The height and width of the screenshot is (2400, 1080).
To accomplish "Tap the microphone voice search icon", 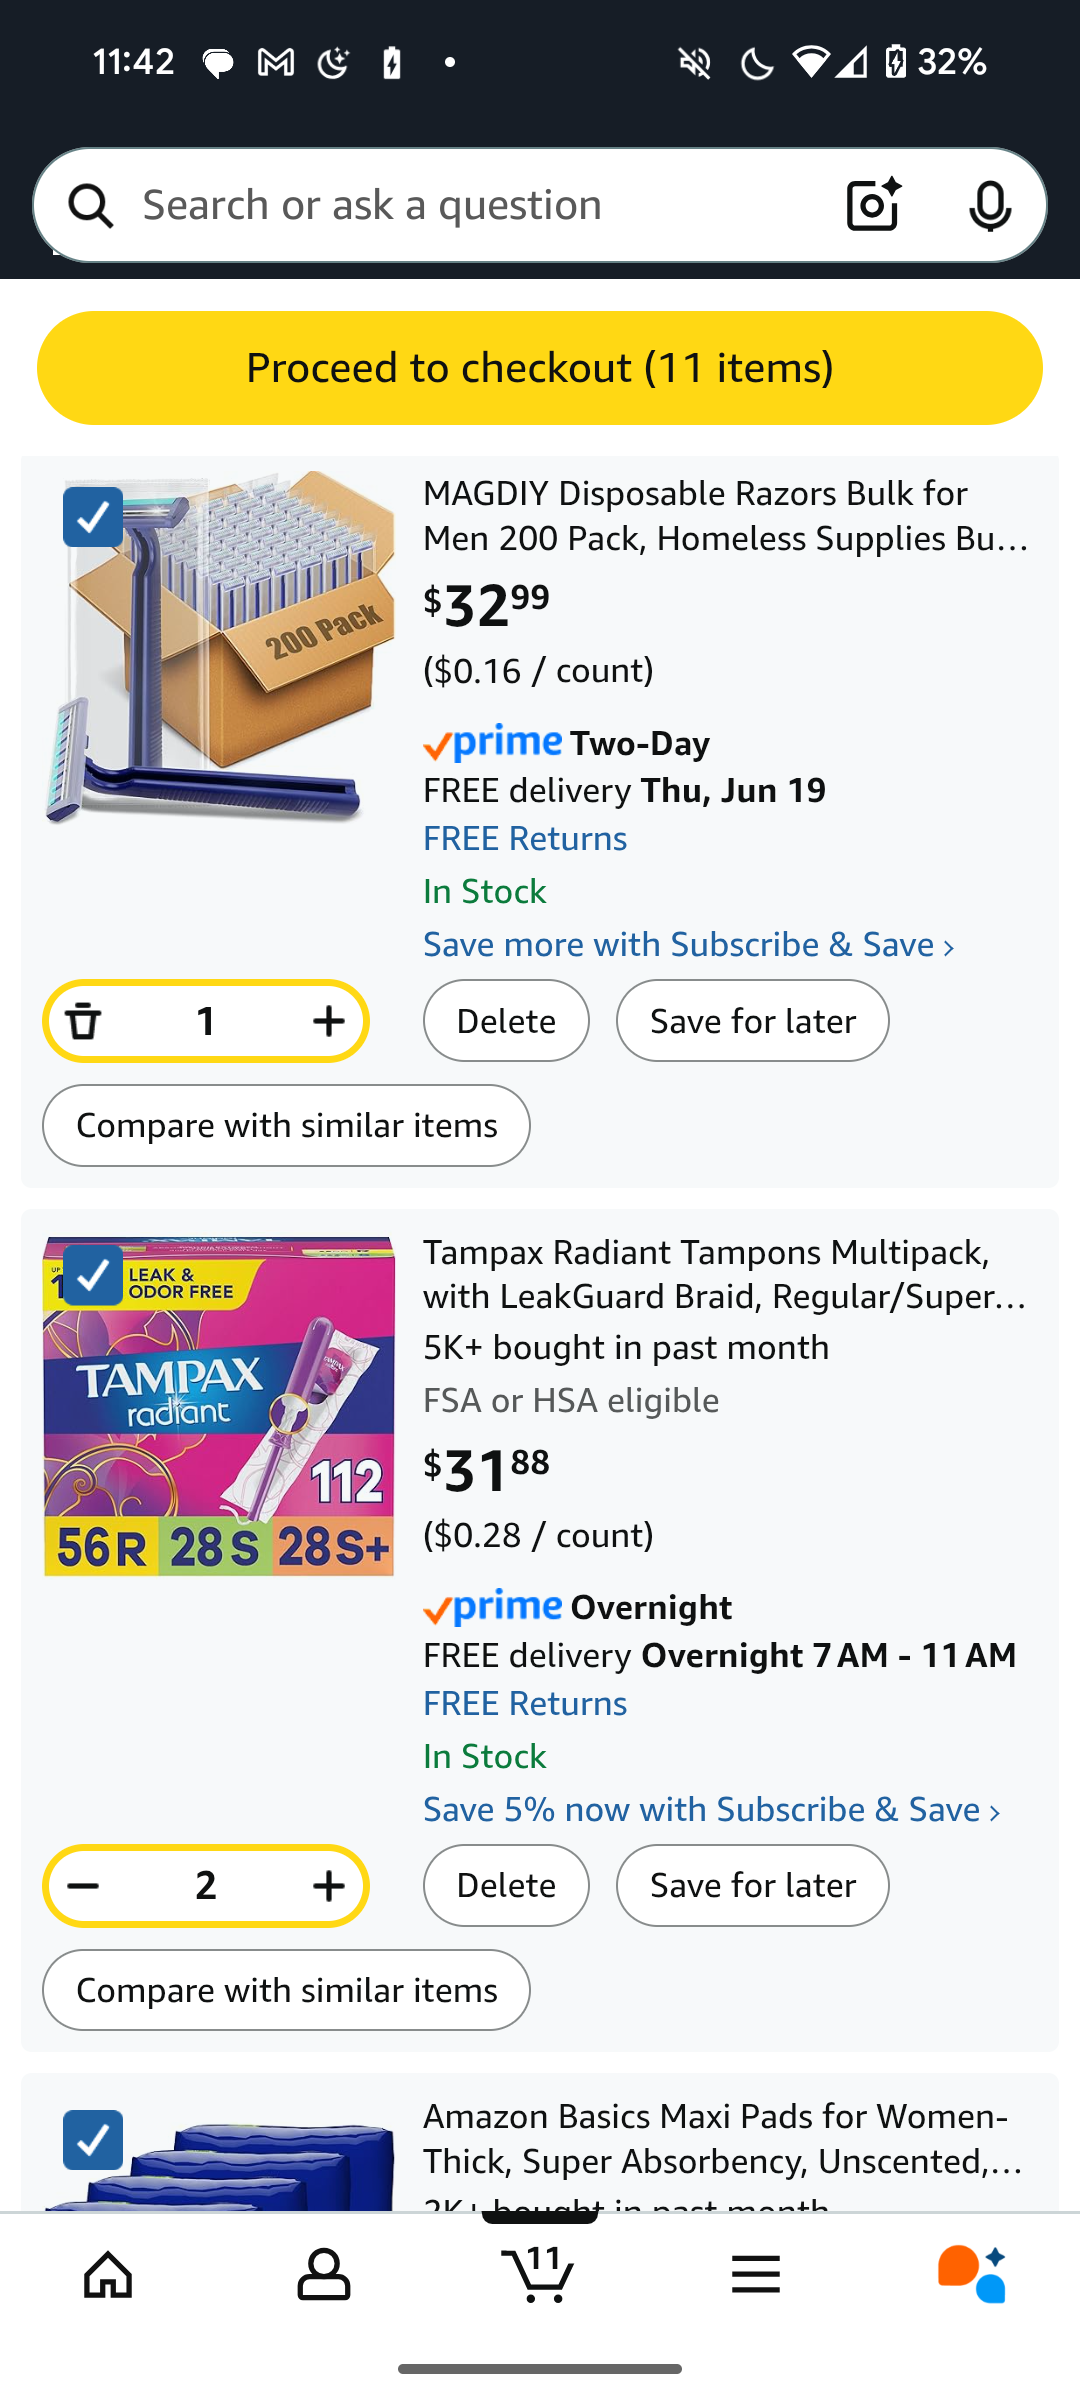I will click(989, 205).
